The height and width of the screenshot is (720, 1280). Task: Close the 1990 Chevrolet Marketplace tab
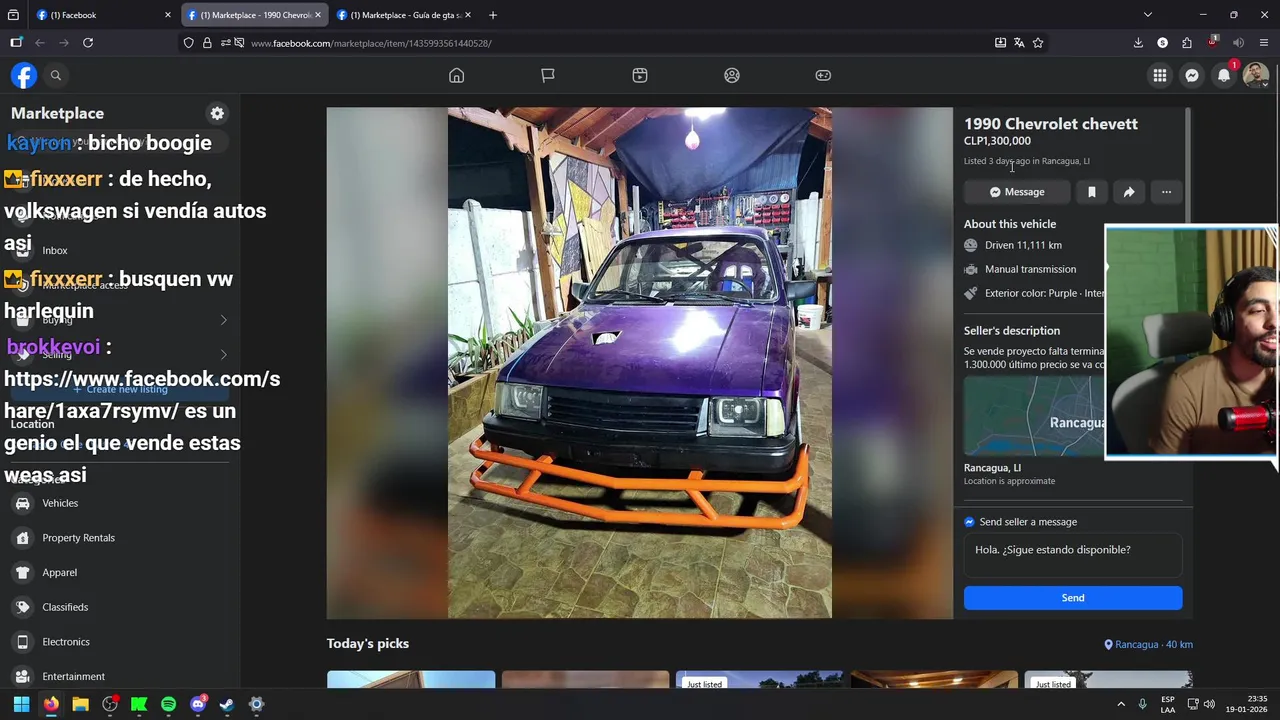tap(318, 15)
